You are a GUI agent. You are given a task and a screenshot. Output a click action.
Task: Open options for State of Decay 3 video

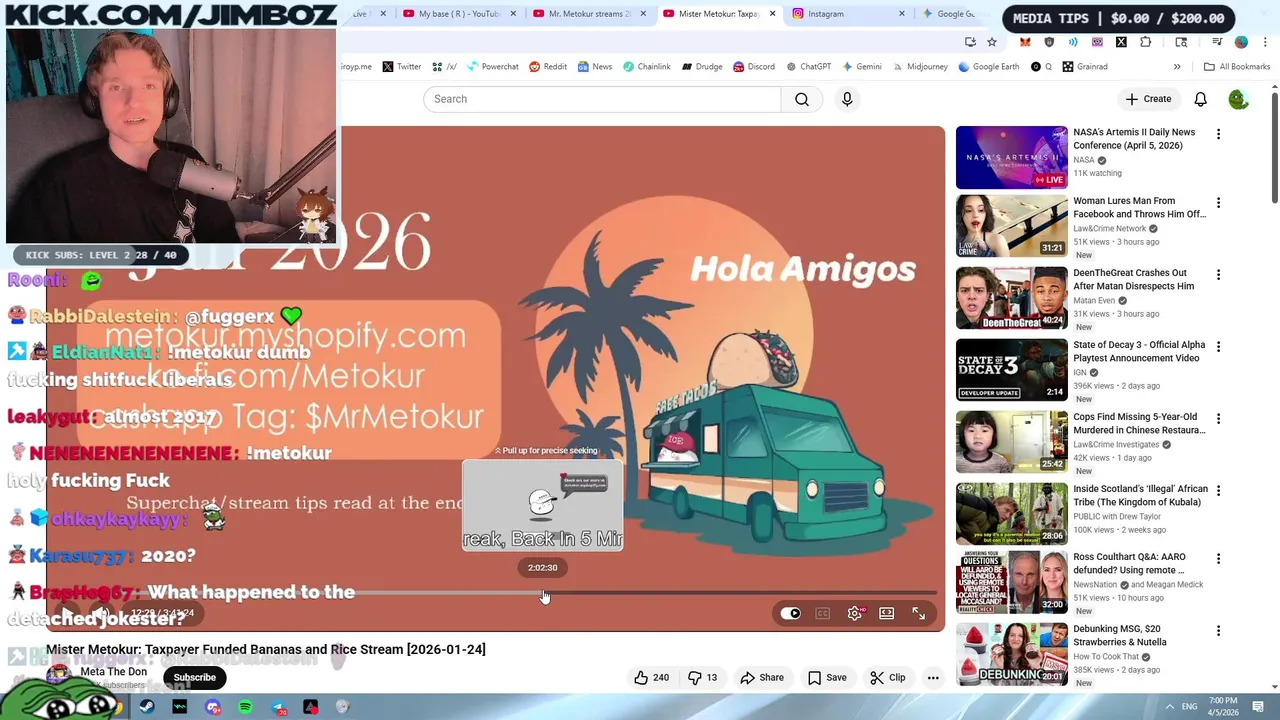click(1218, 347)
